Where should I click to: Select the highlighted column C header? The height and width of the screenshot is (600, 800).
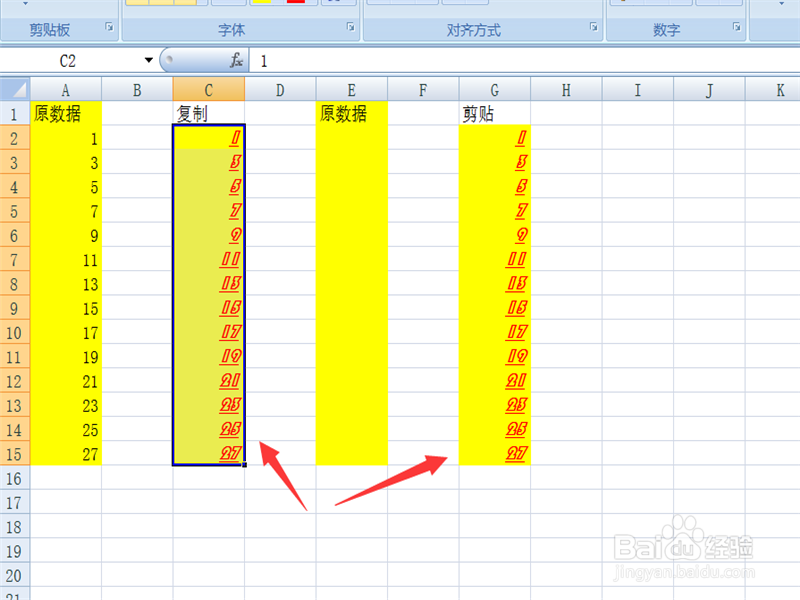pos(209,90)
